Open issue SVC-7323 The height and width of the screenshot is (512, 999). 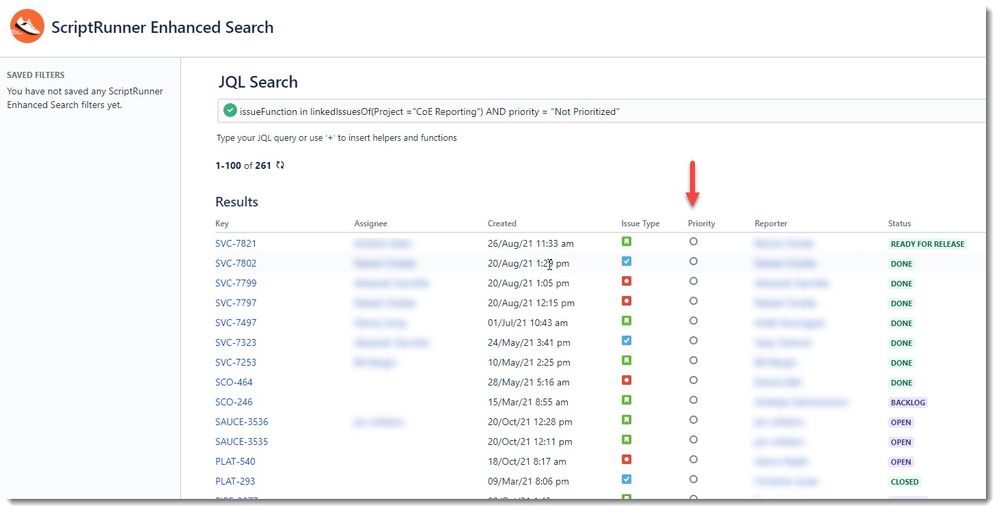coord(236,342)
